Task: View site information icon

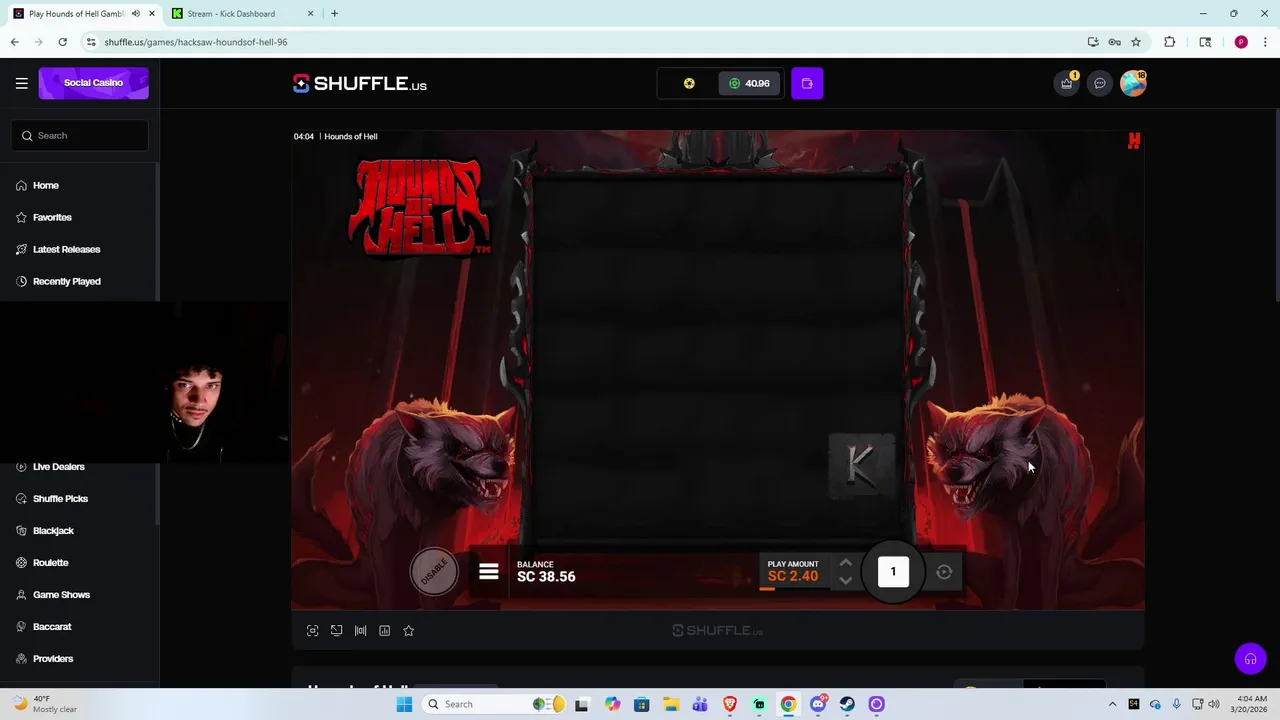Action: (x=91, y=42)
